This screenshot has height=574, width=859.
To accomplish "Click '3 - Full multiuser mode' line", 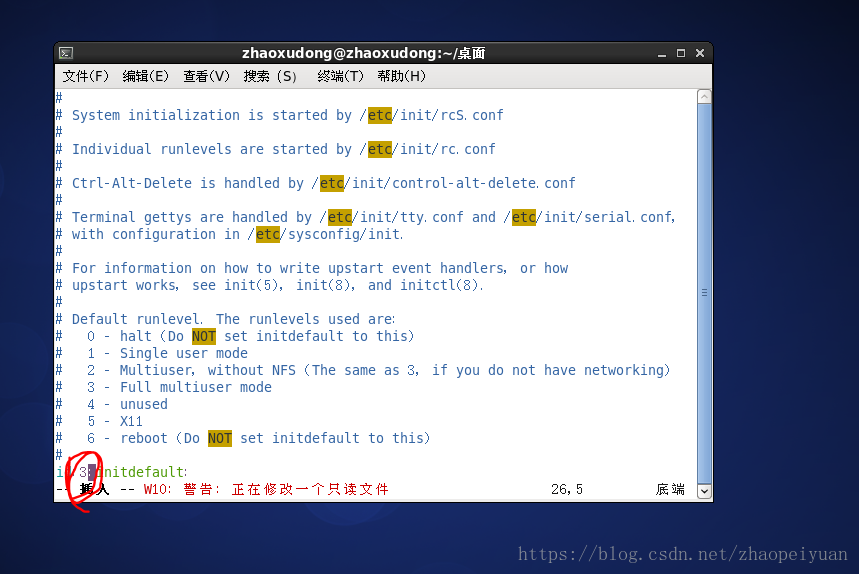I will coord(164,387).
